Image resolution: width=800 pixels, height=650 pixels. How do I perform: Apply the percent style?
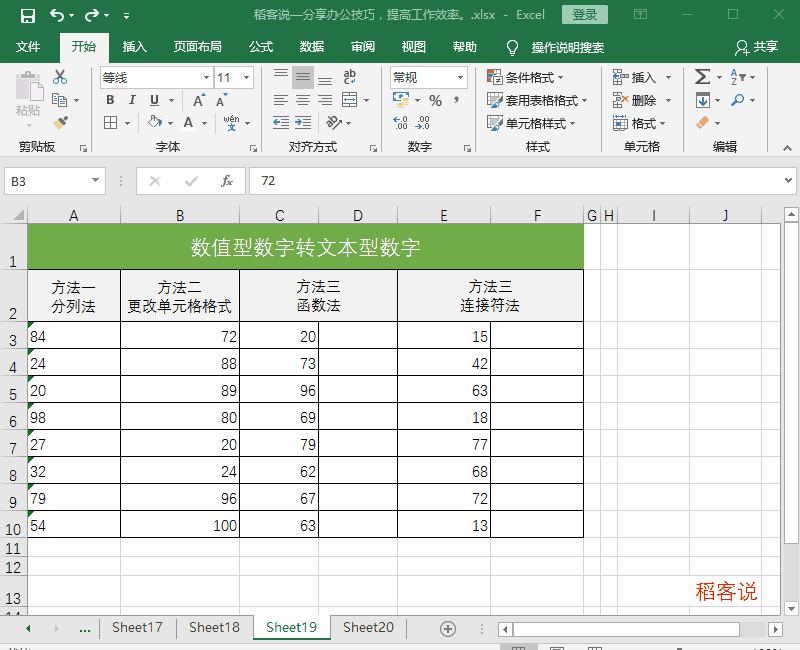pos(435,101)
